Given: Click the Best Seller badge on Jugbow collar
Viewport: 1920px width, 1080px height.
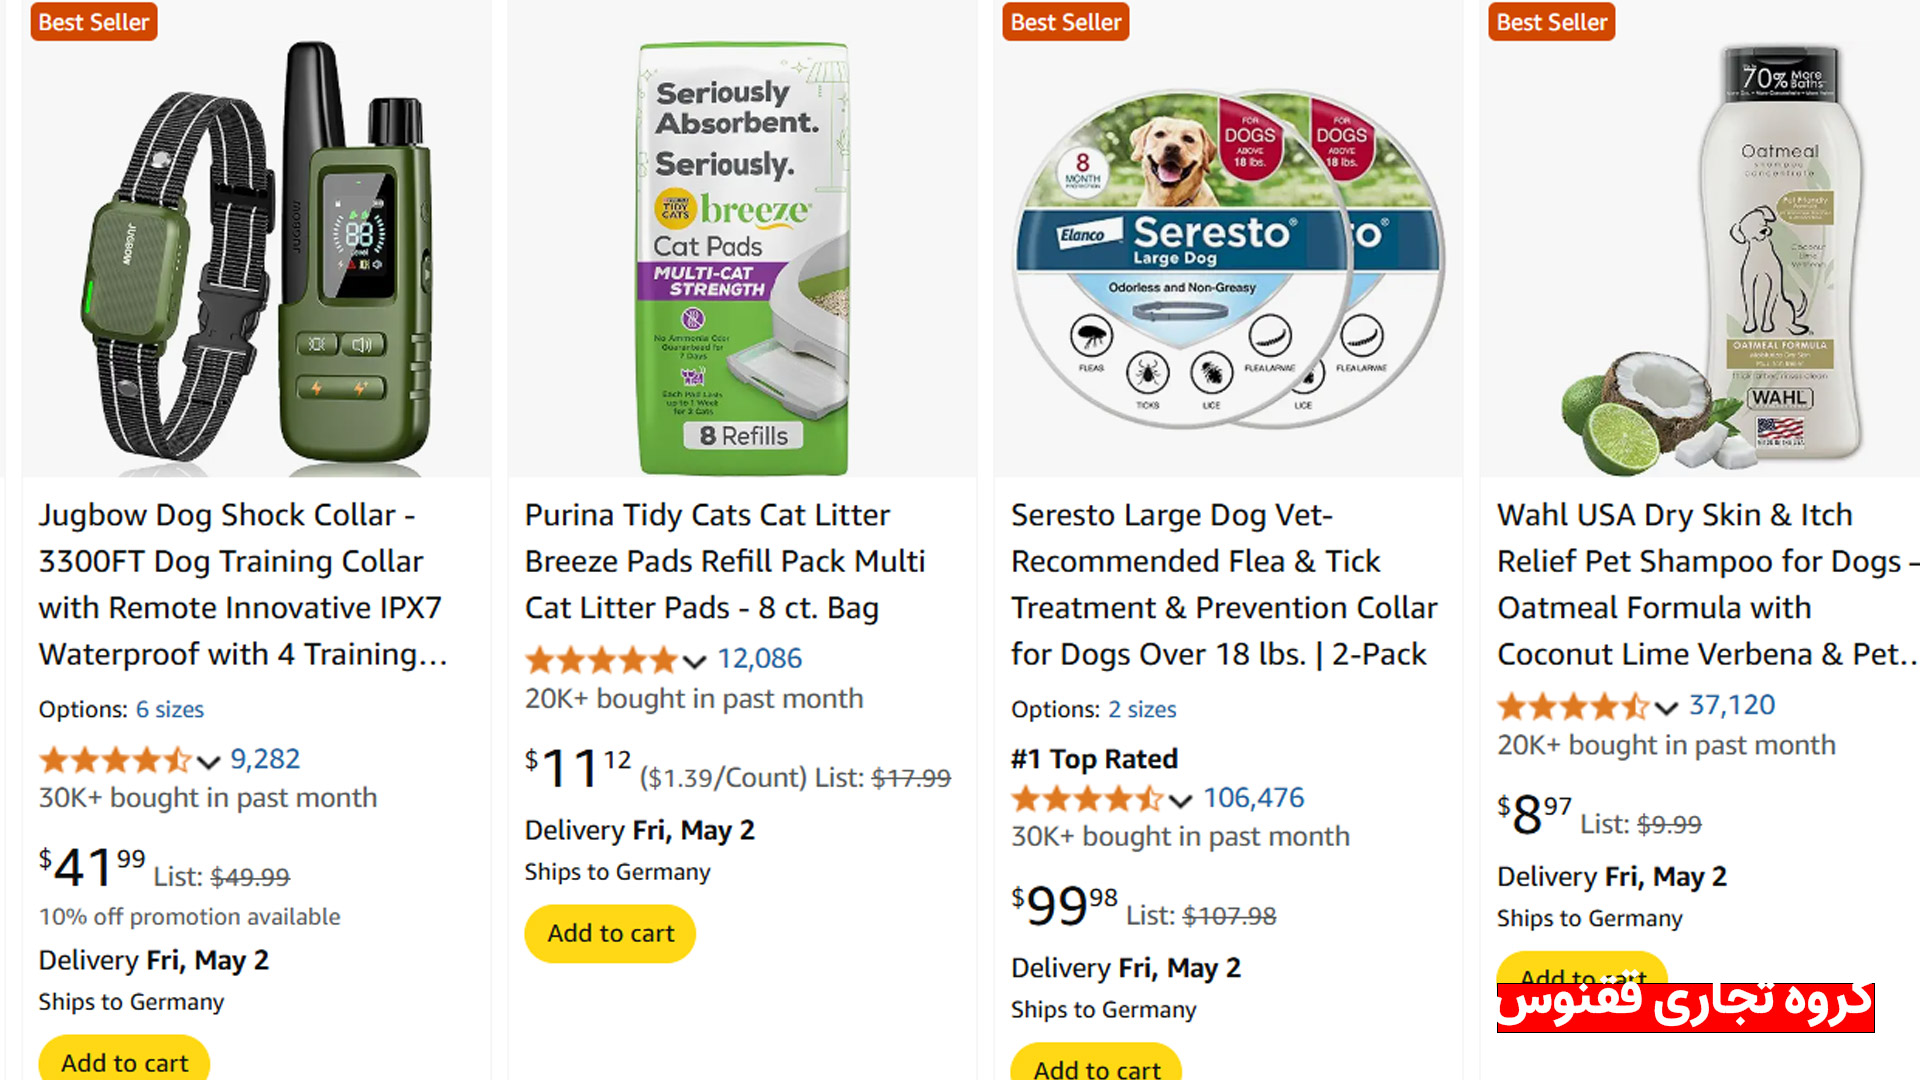Looking at the screenshot, I should coord(94,22).
